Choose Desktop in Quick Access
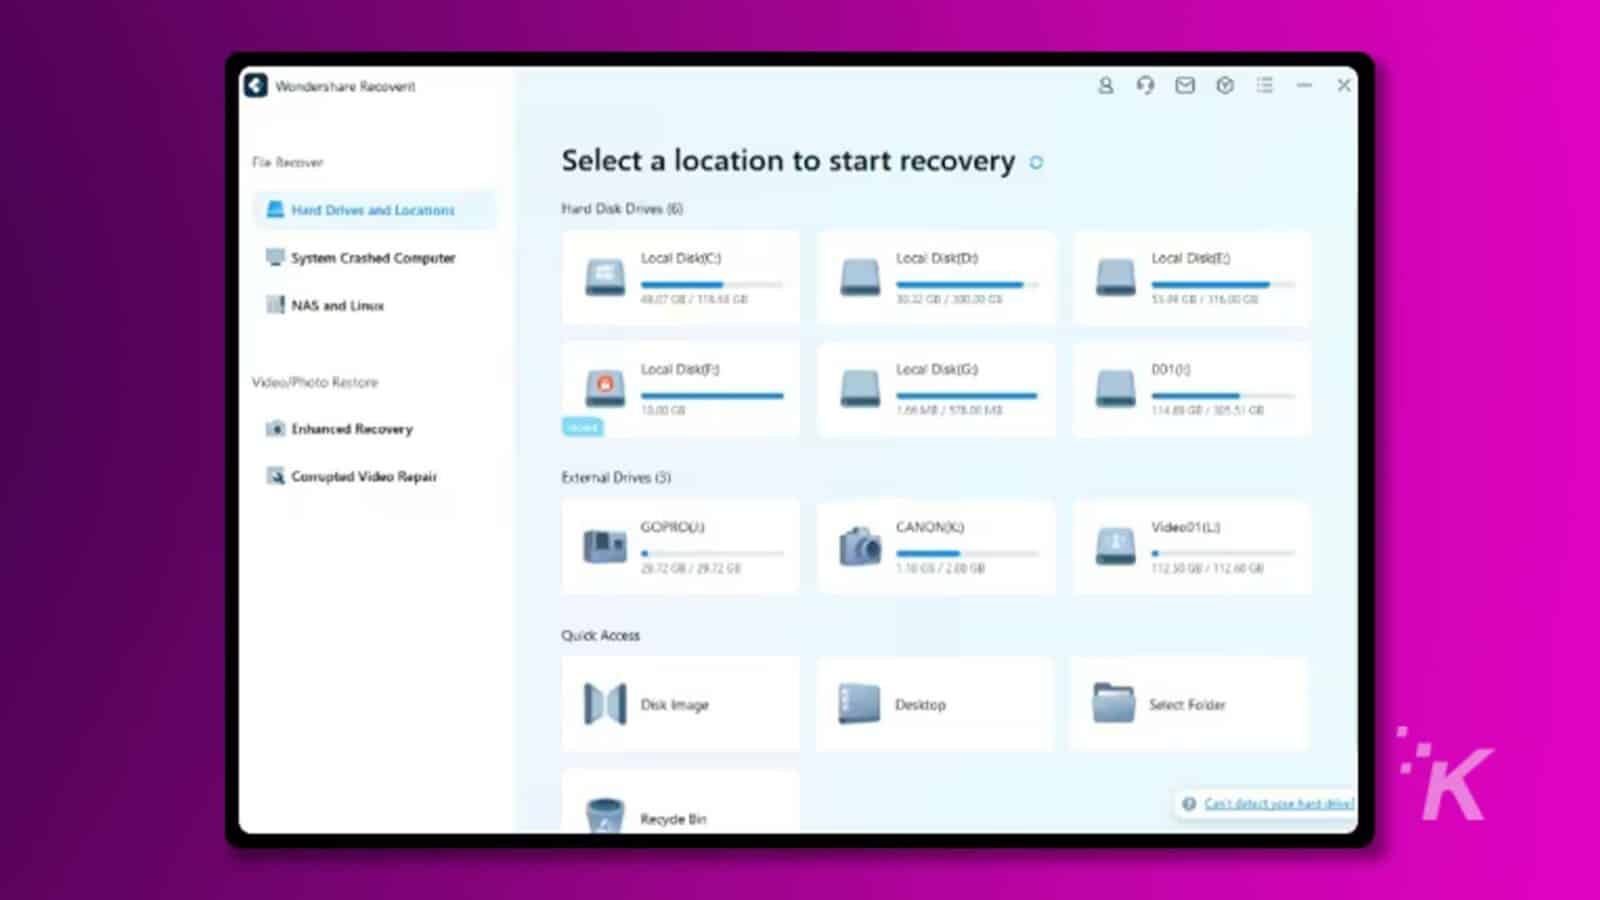Screen dimensions: 1600x900 935,704
